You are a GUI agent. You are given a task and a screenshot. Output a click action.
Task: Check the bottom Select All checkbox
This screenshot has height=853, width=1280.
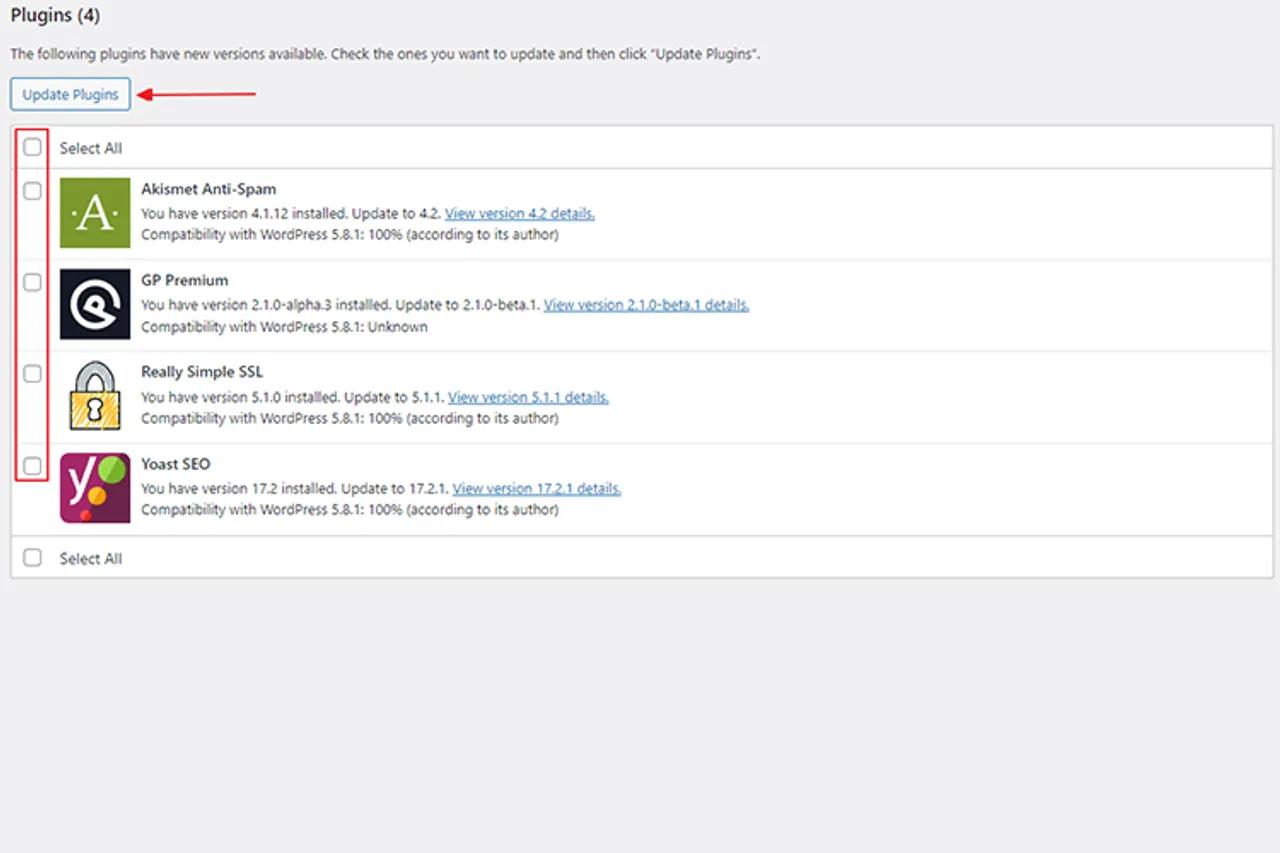click(33, 557)
